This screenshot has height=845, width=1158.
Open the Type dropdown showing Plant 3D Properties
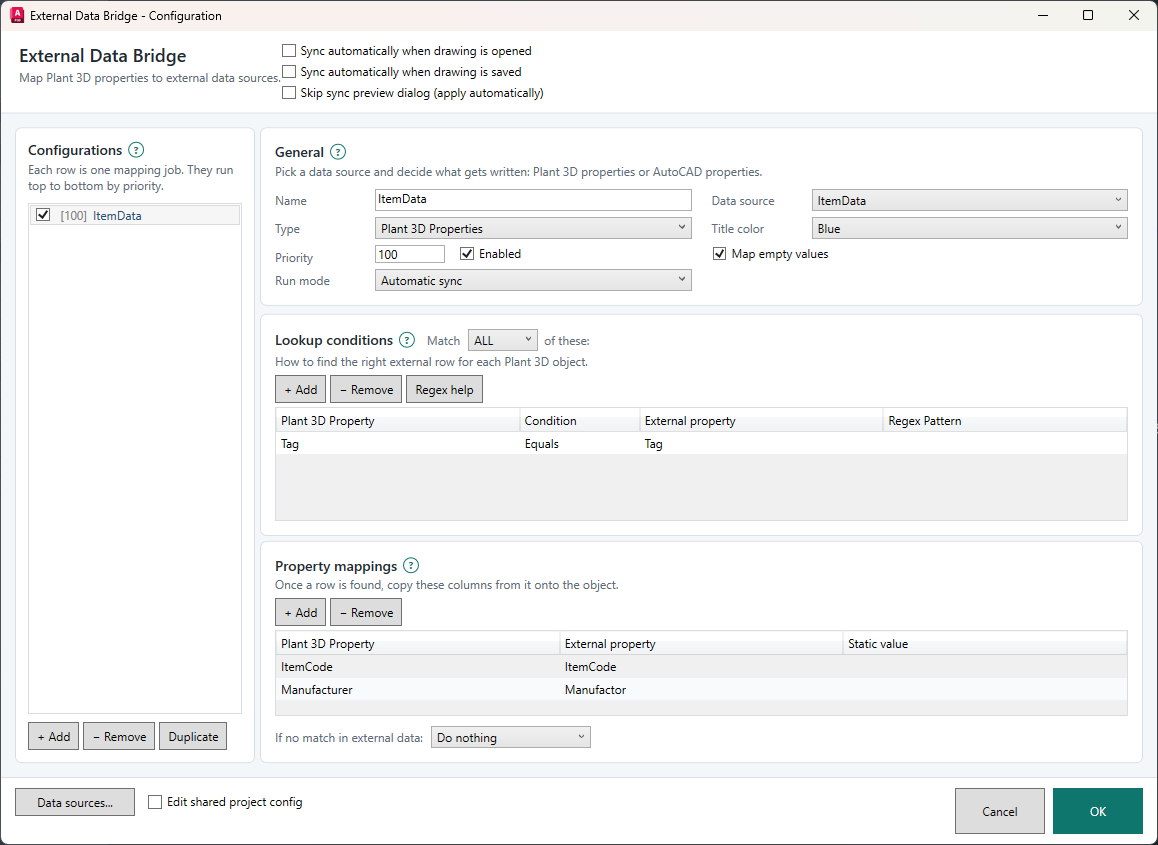(x=533, y=228)
